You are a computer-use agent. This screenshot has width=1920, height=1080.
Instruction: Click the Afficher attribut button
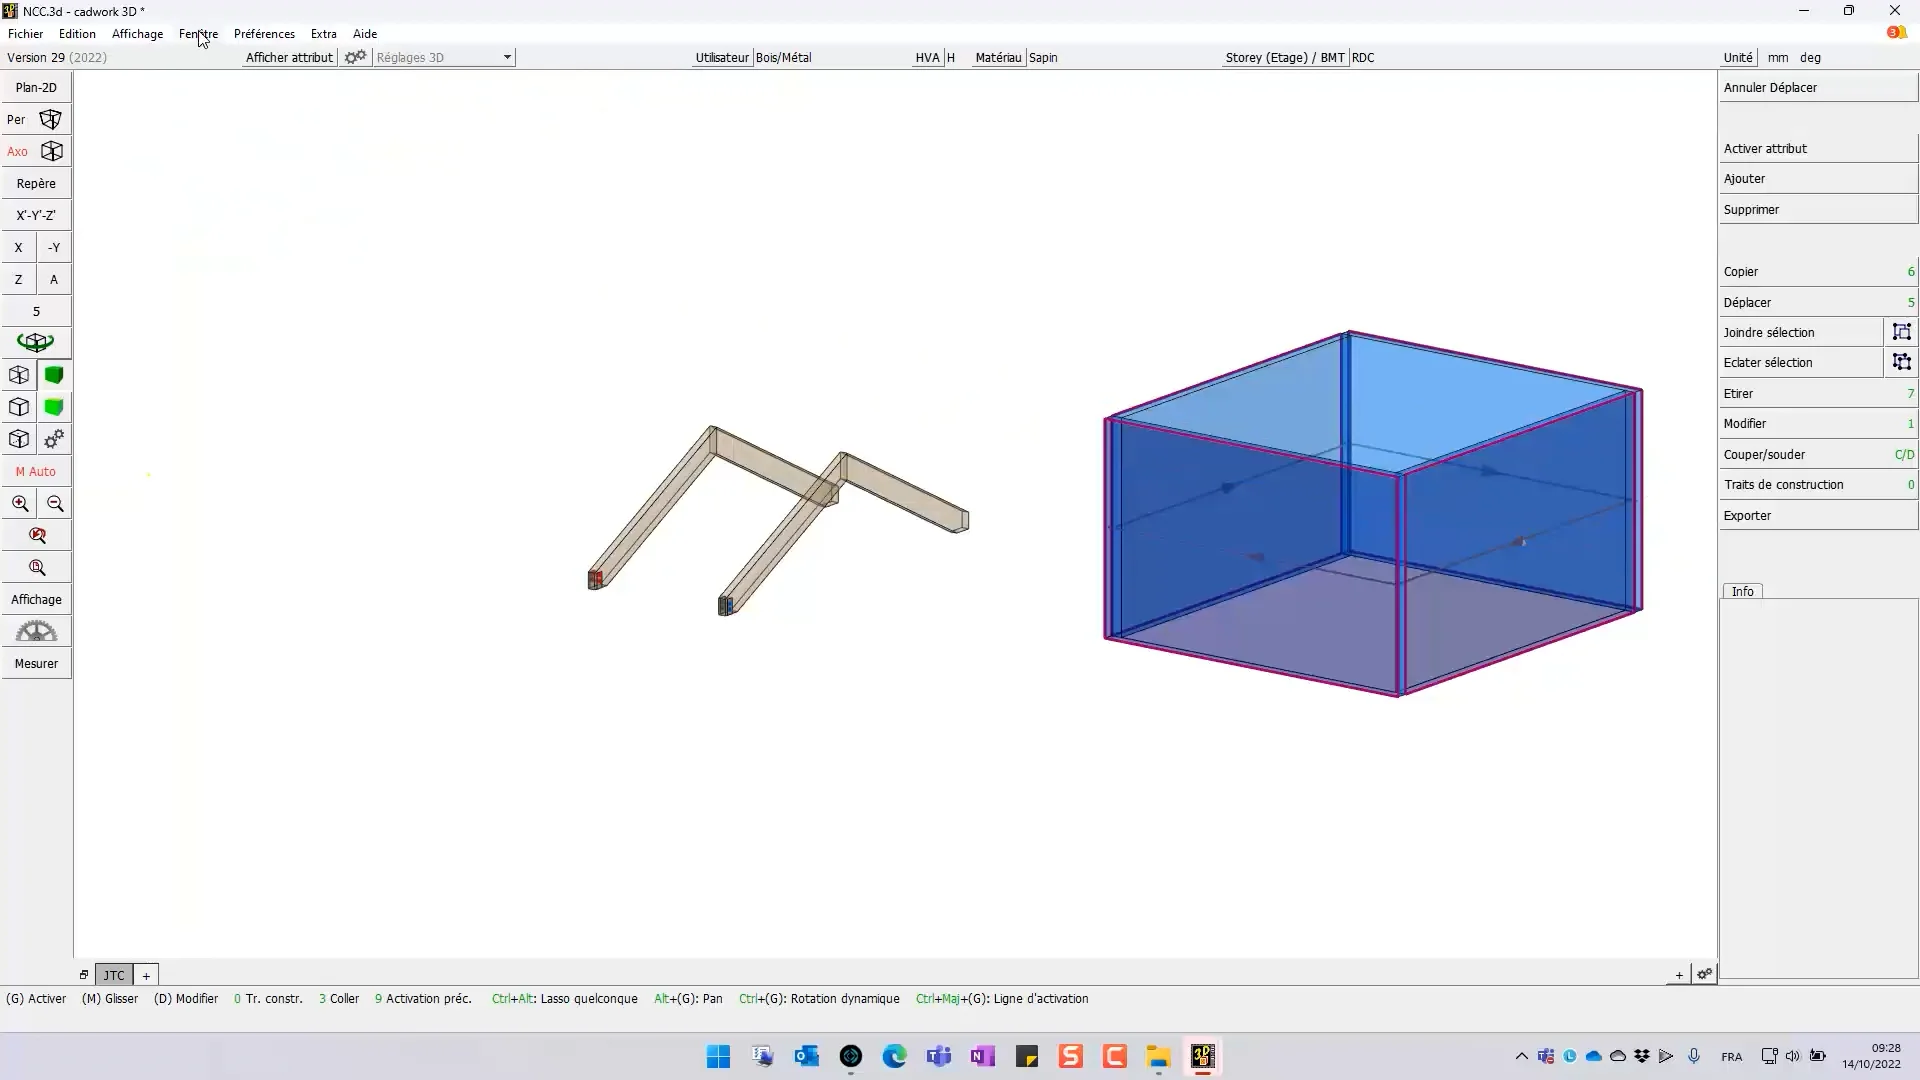[x=288, y=57]
